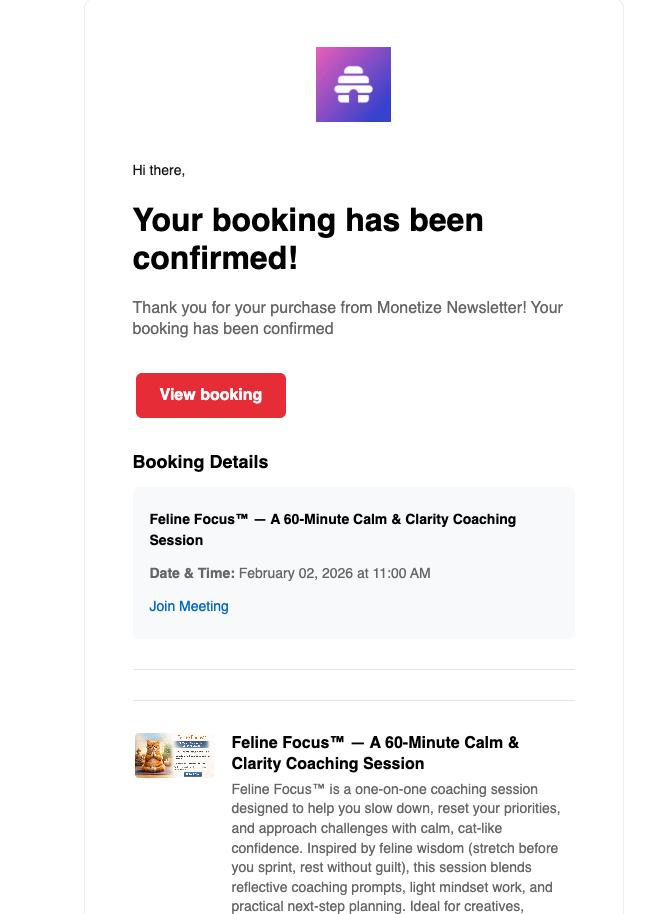This screenshot has width=663, height=914.
Task: Open the Join Meeting link
Action: 189,606
